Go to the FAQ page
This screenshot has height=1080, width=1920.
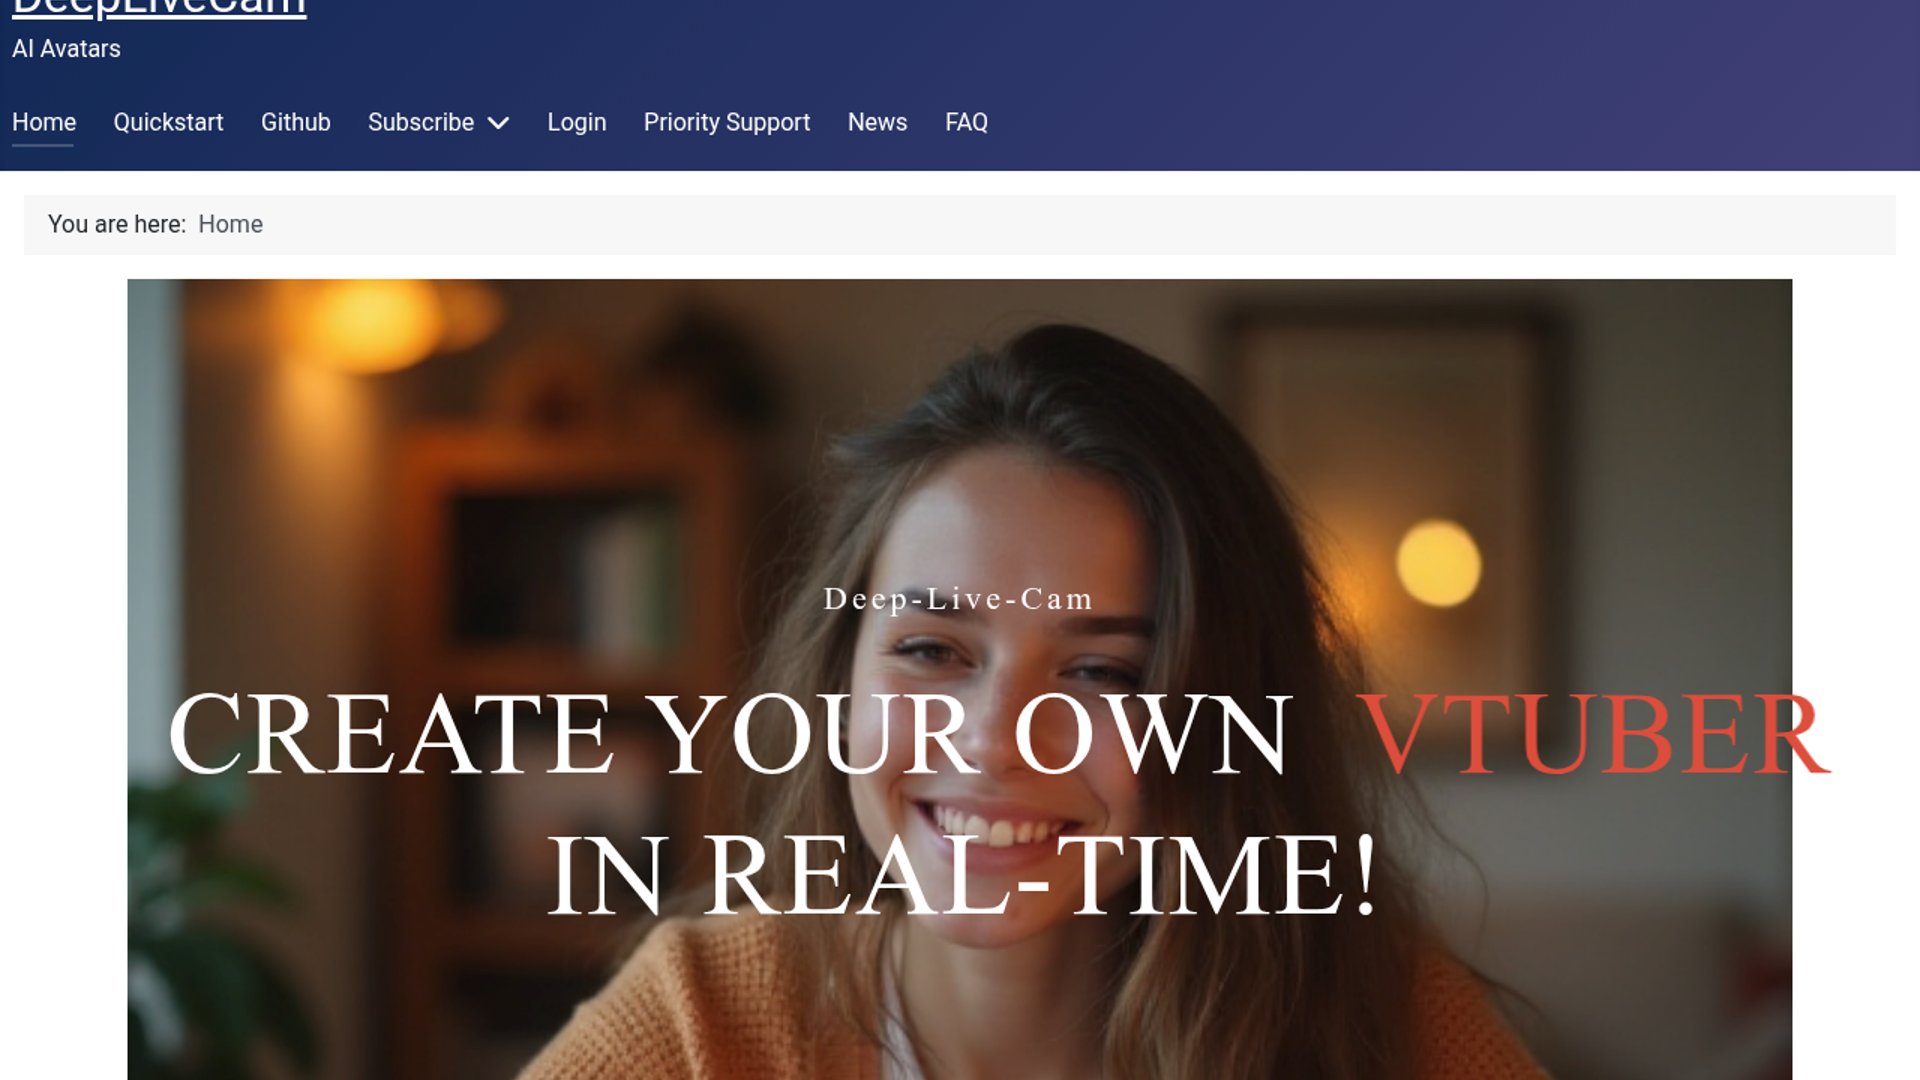(966, 122)
